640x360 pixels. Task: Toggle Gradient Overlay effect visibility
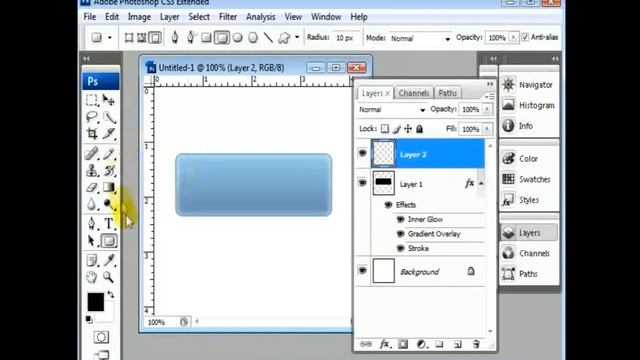point(400,234)
